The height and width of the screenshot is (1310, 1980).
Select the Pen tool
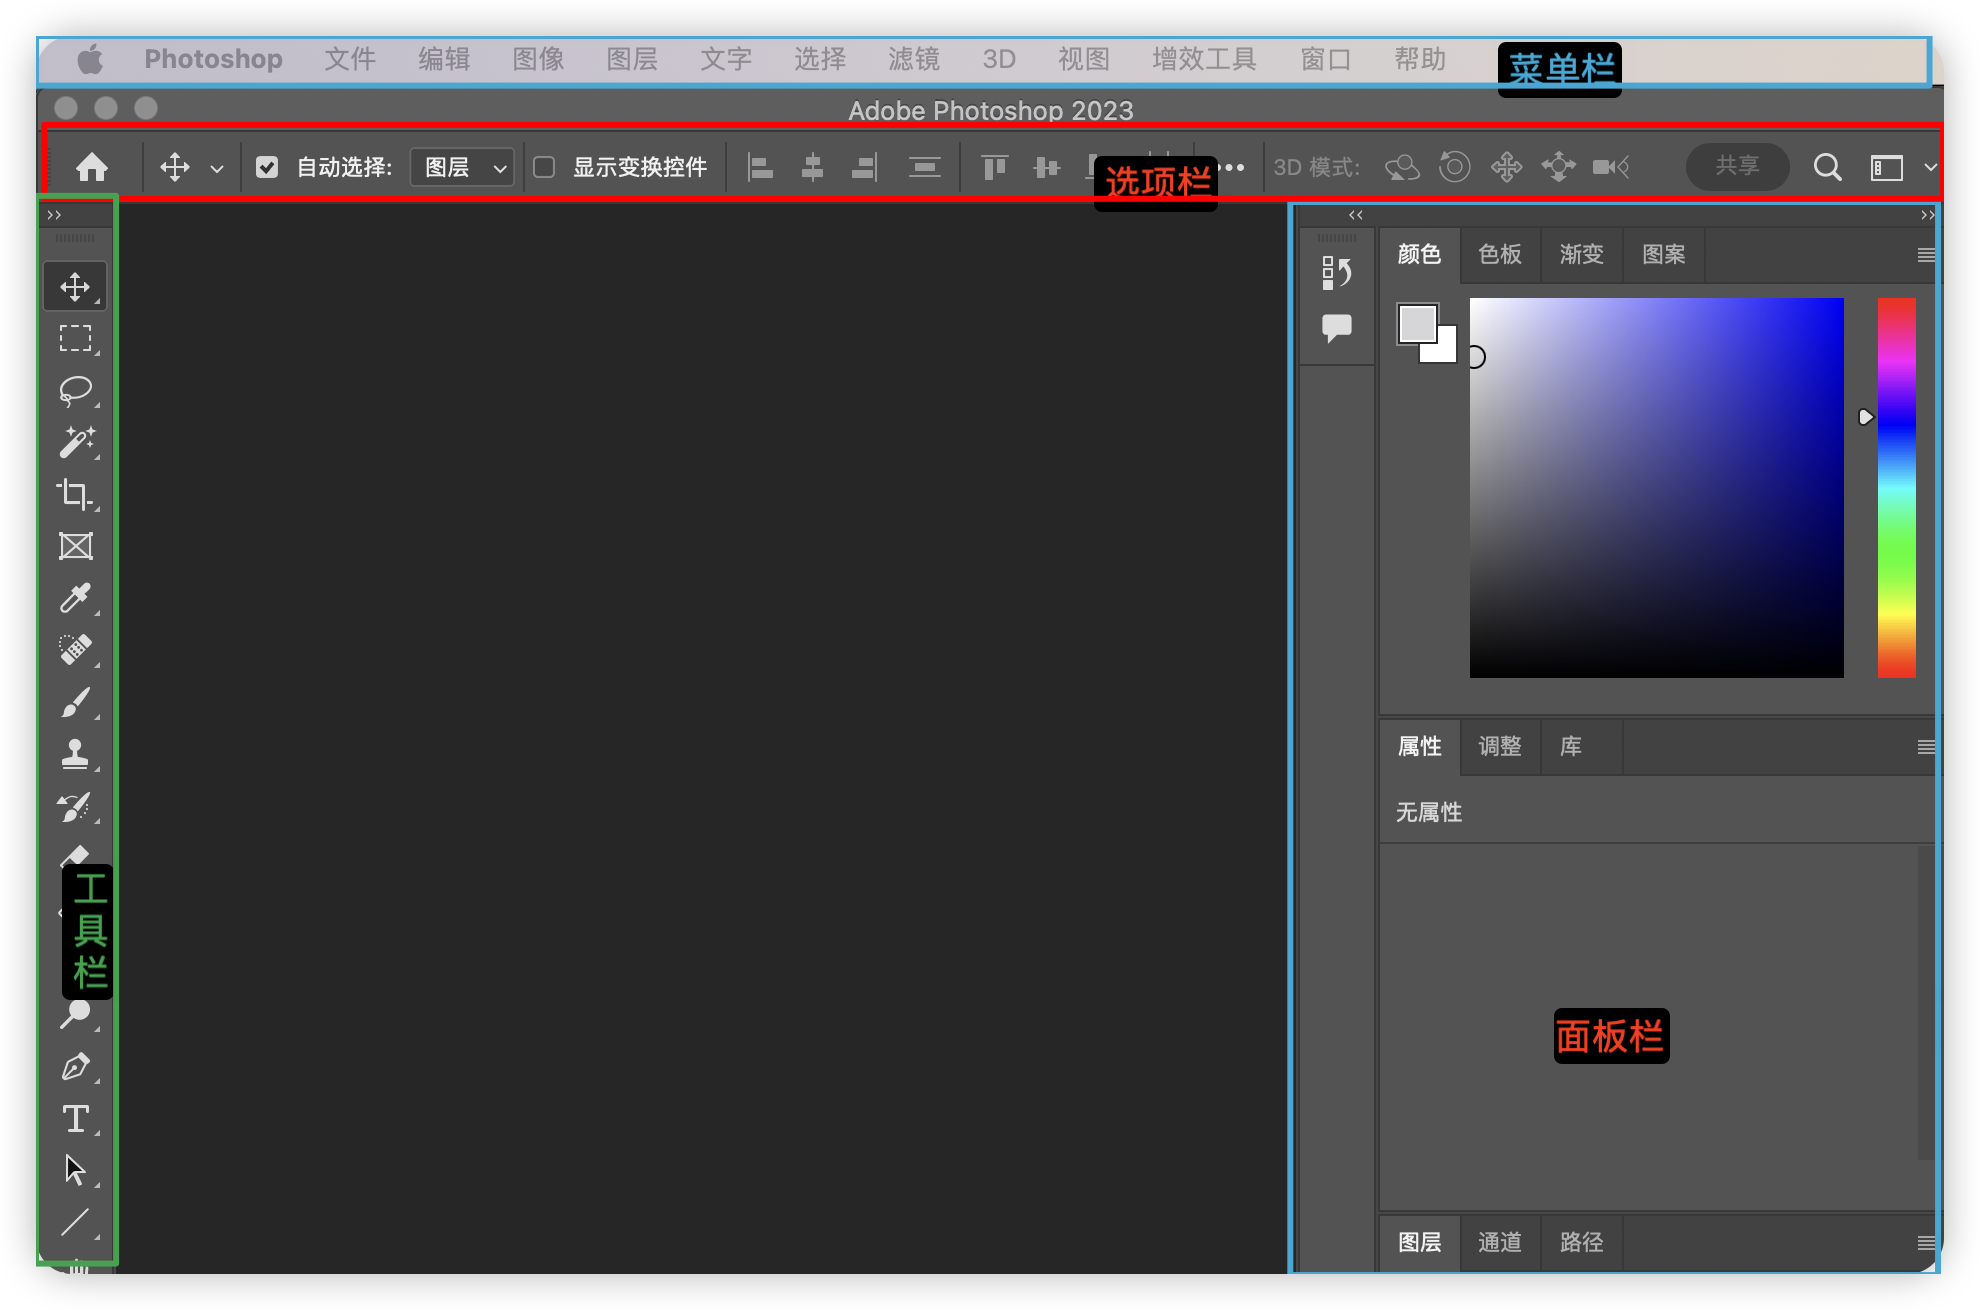point(75,1066)
